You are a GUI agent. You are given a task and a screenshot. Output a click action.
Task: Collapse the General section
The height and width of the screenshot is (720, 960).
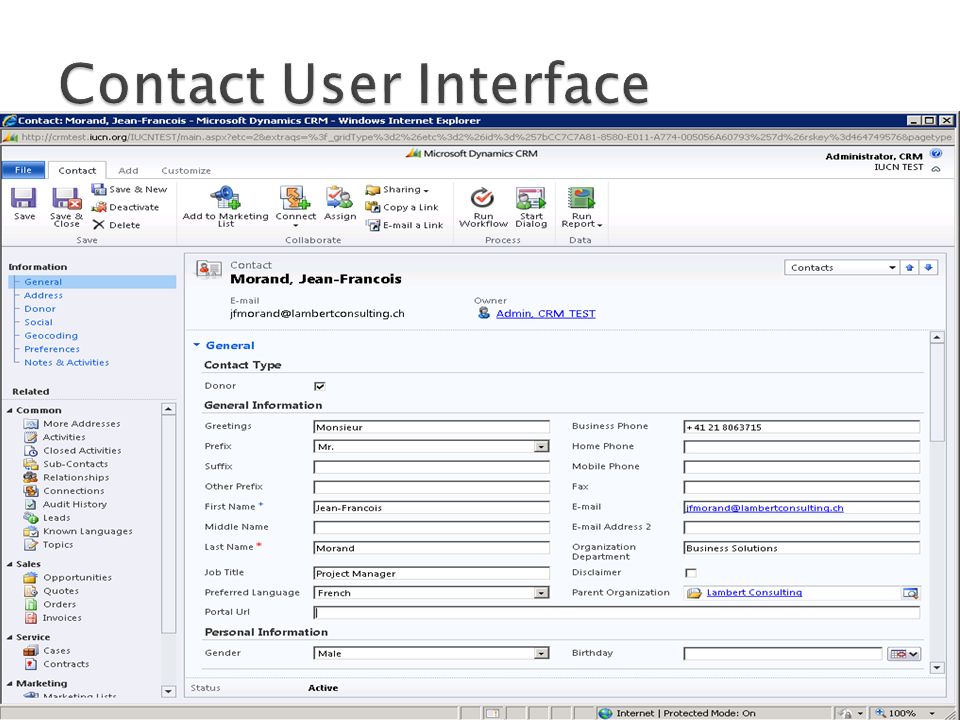point(197,345)
